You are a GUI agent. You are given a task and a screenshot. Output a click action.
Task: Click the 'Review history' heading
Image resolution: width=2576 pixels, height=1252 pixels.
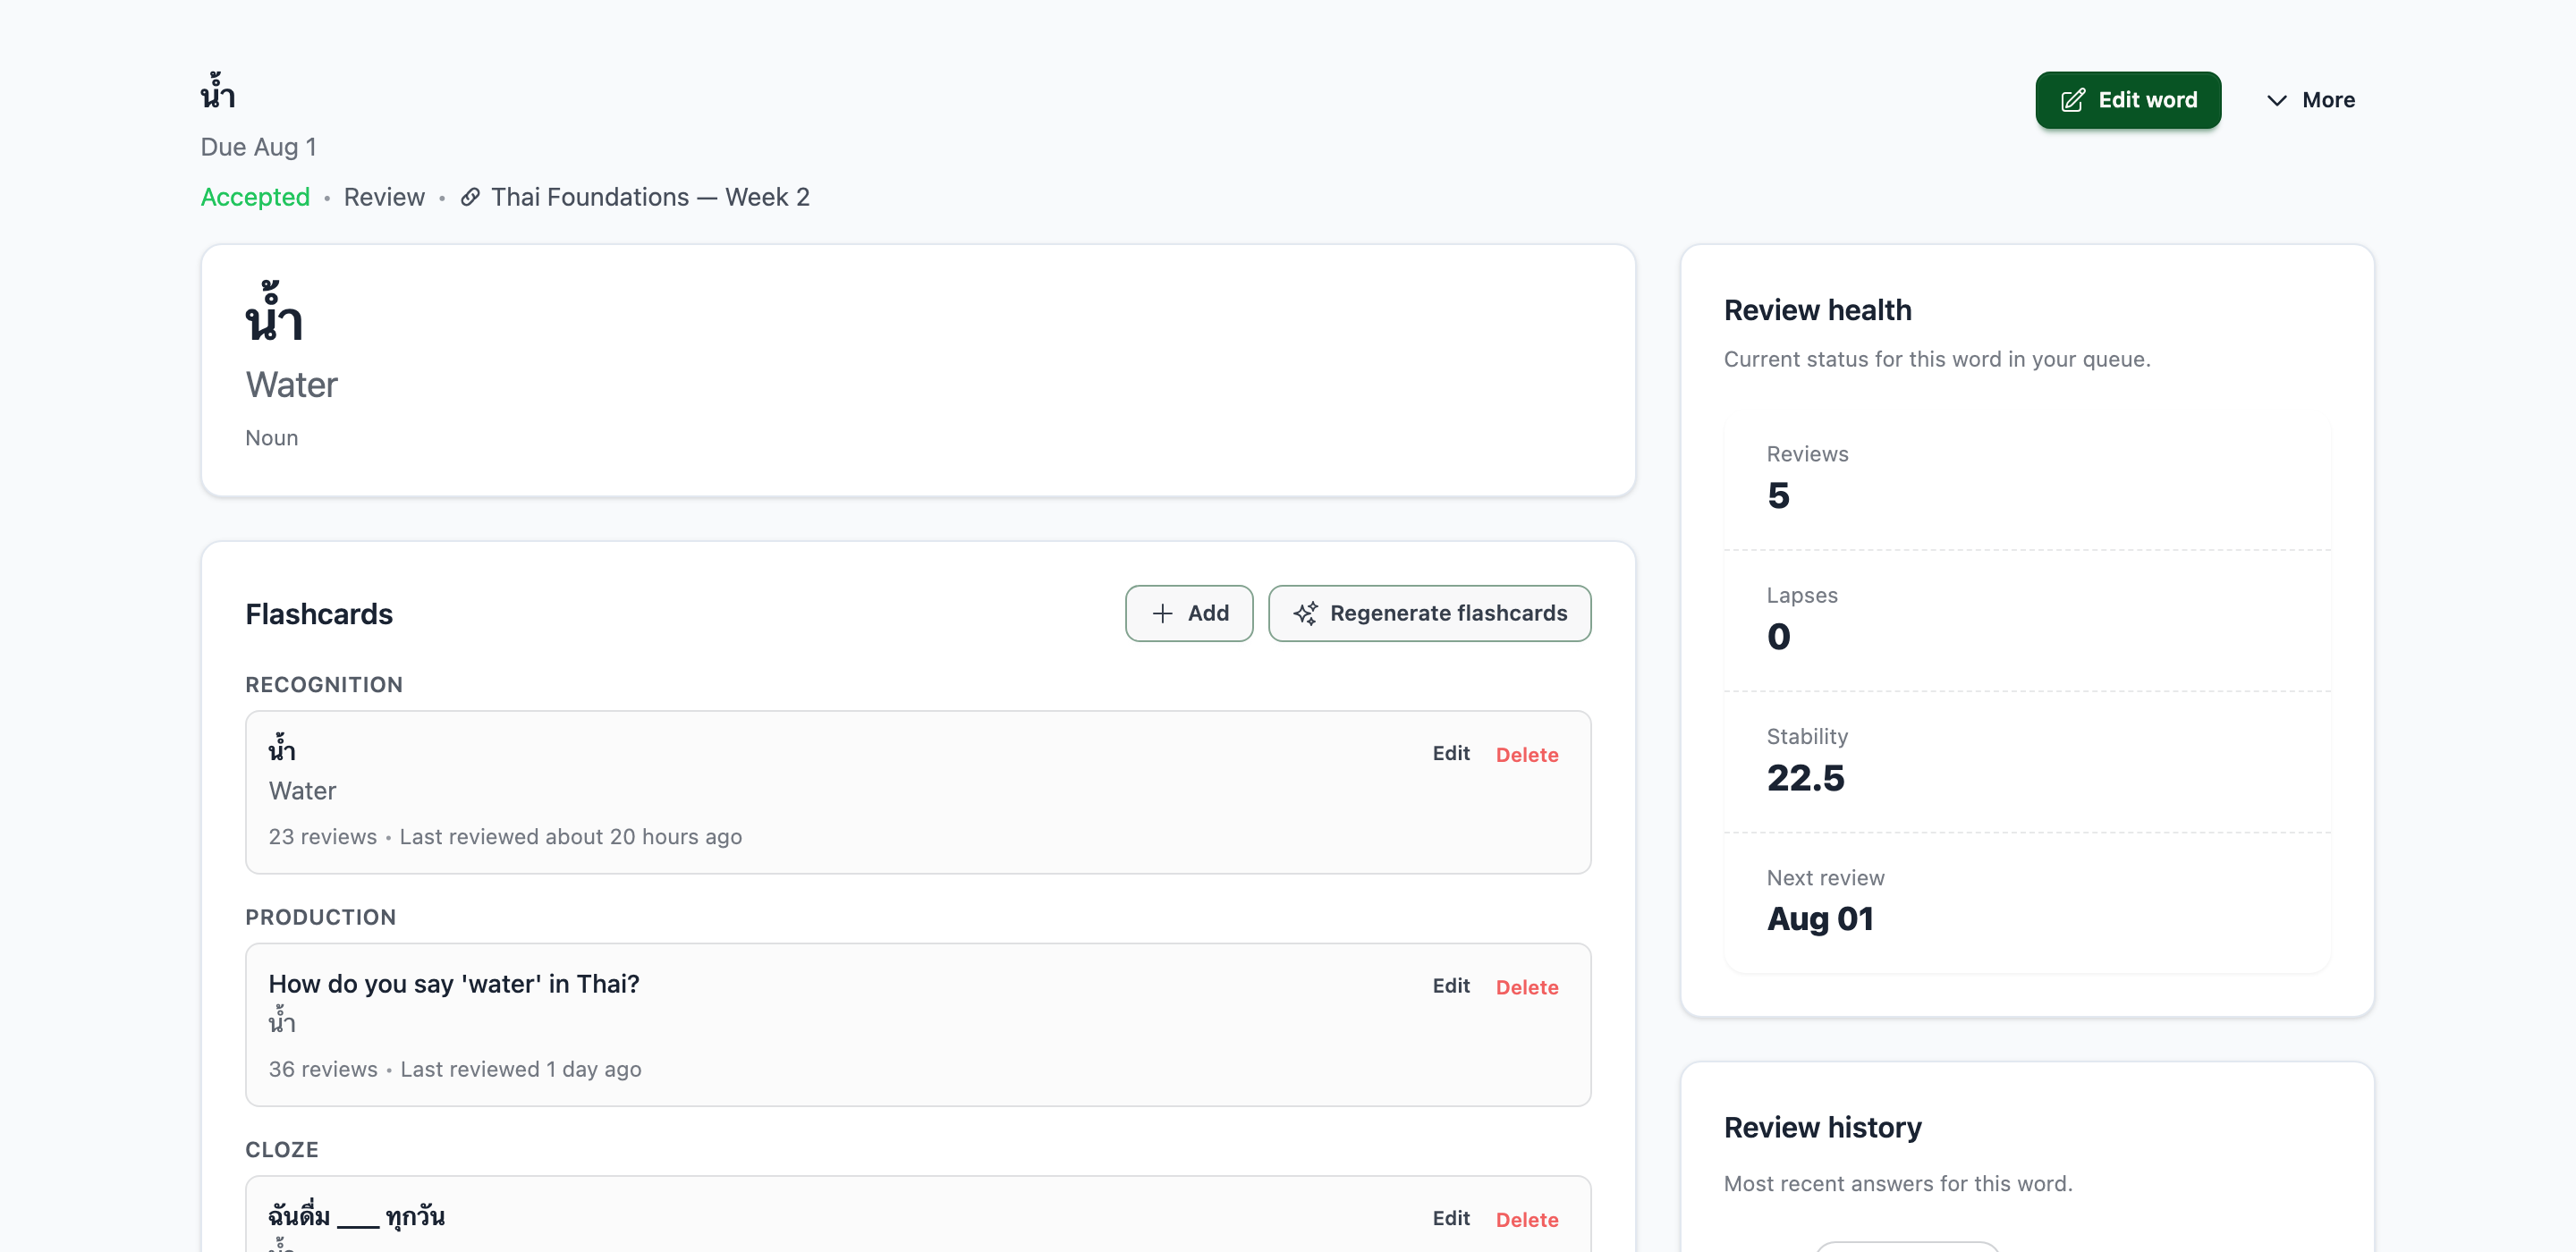(x=1823, y=1127)
